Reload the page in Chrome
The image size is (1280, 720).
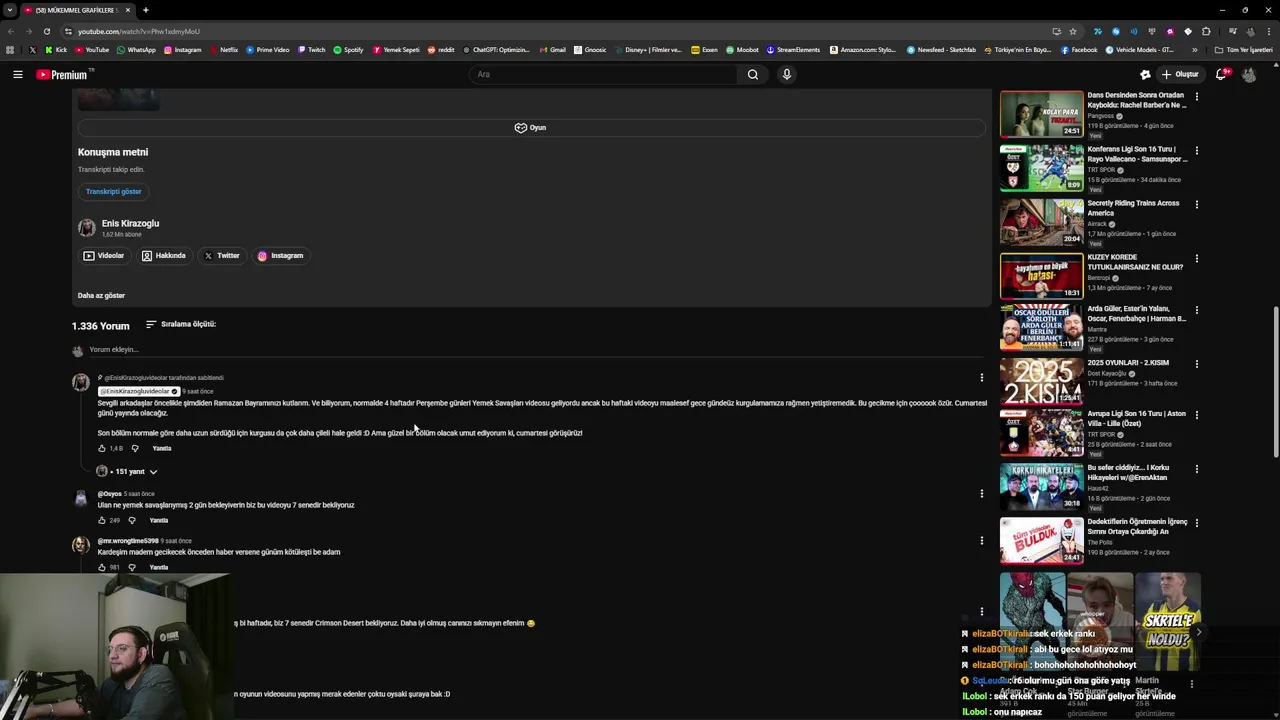[x=46, y=31]
